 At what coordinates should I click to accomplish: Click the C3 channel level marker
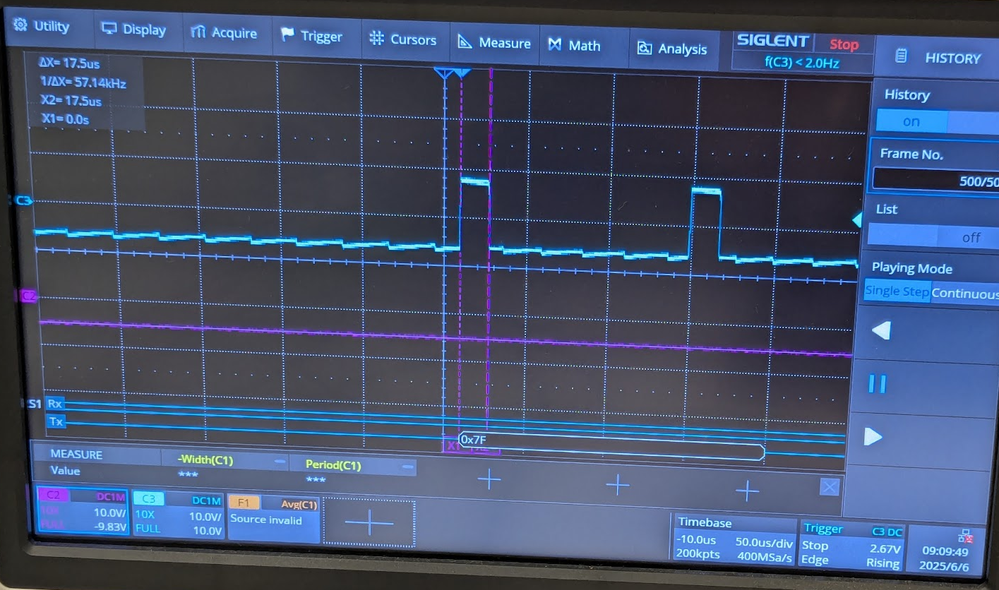click(22, 201)
